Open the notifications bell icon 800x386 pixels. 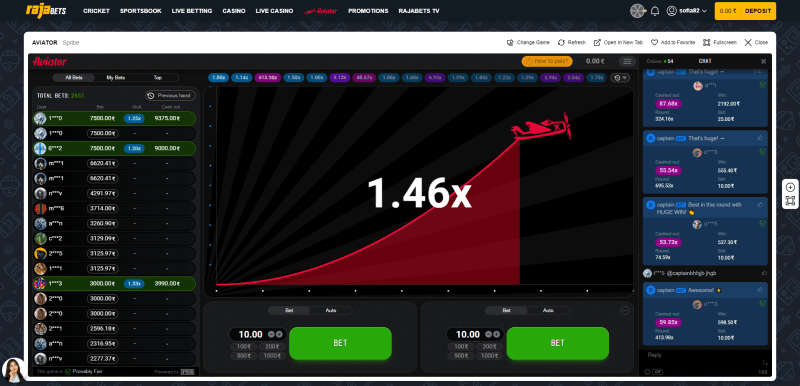point(655,11)
